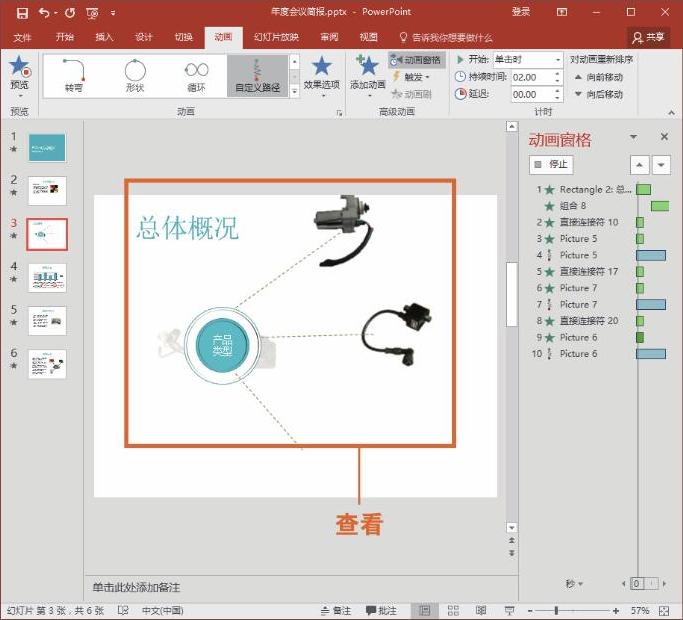
Task: Move animation up with pane up arrow
Action: coord(639,165)
